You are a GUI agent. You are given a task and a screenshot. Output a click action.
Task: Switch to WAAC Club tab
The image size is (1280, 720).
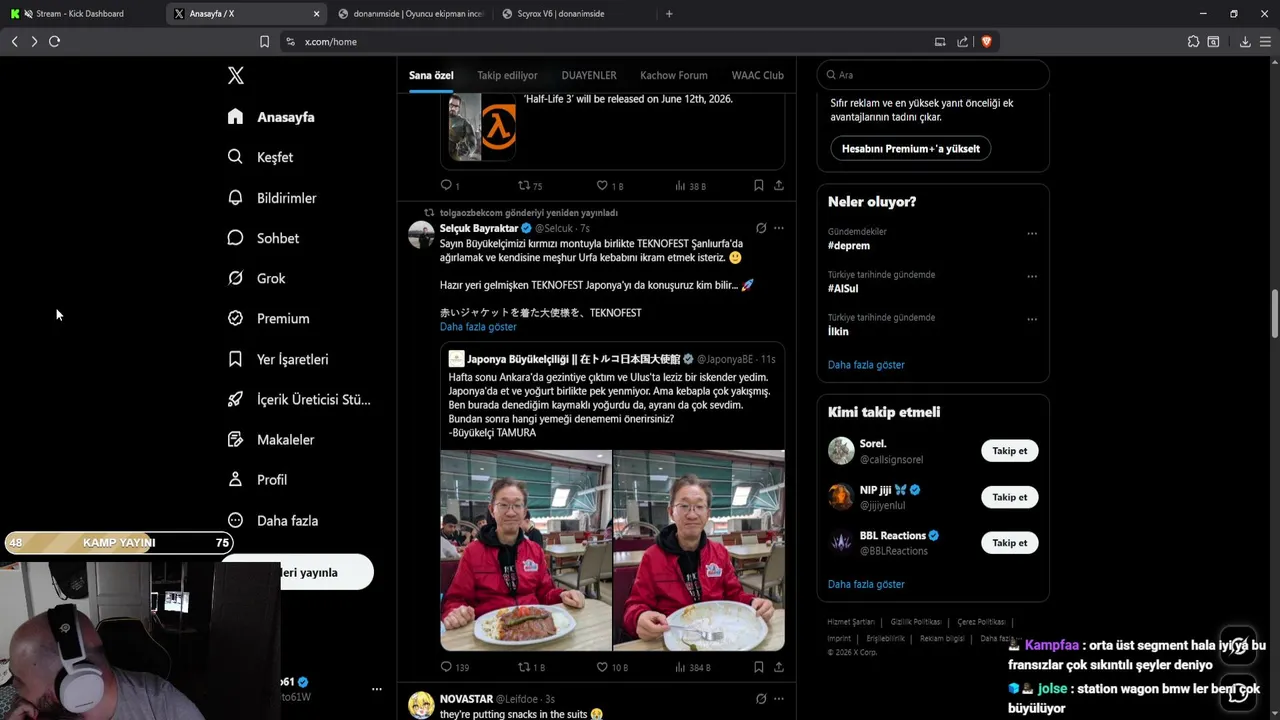(758, 75)
